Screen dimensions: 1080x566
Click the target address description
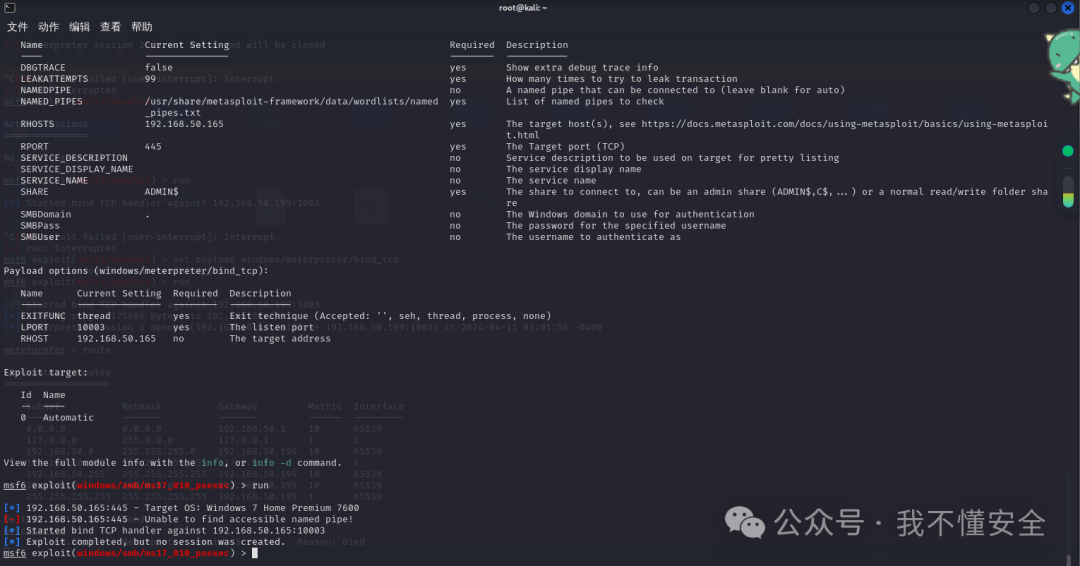point(280,338)
